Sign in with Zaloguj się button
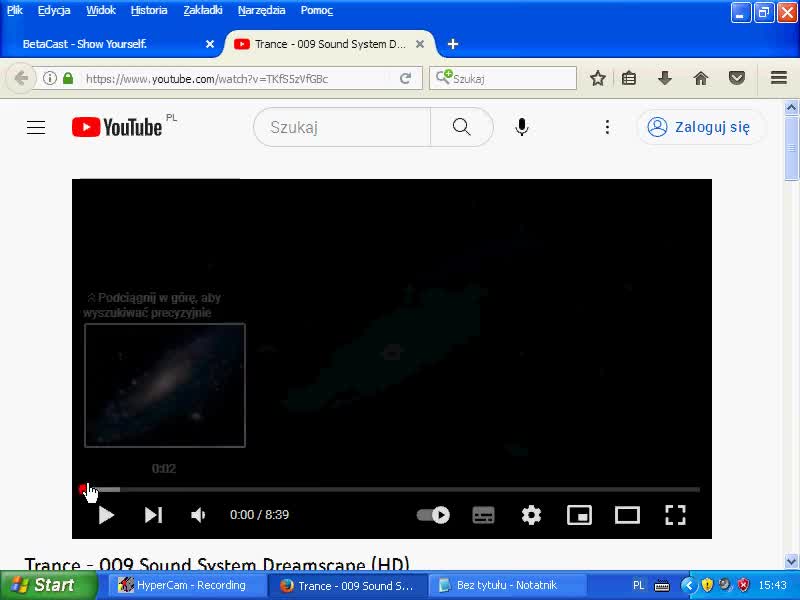This screenshot has height=600, width=800. coord(700,127)
